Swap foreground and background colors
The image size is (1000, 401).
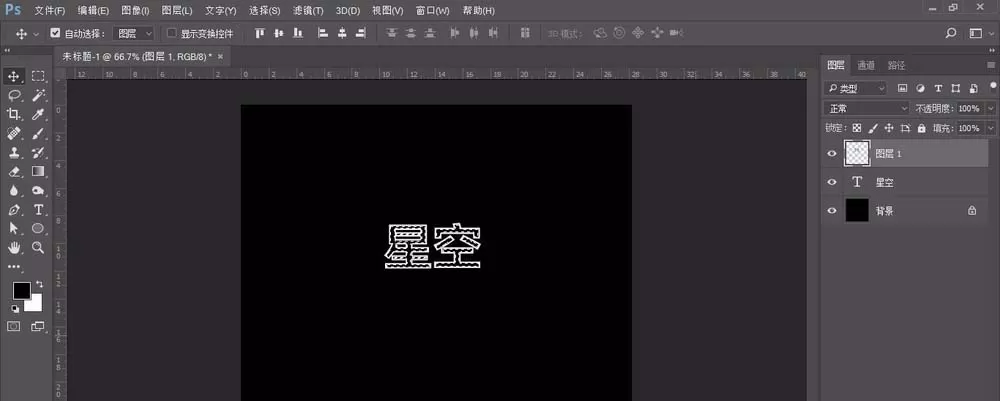coord(40,284)
